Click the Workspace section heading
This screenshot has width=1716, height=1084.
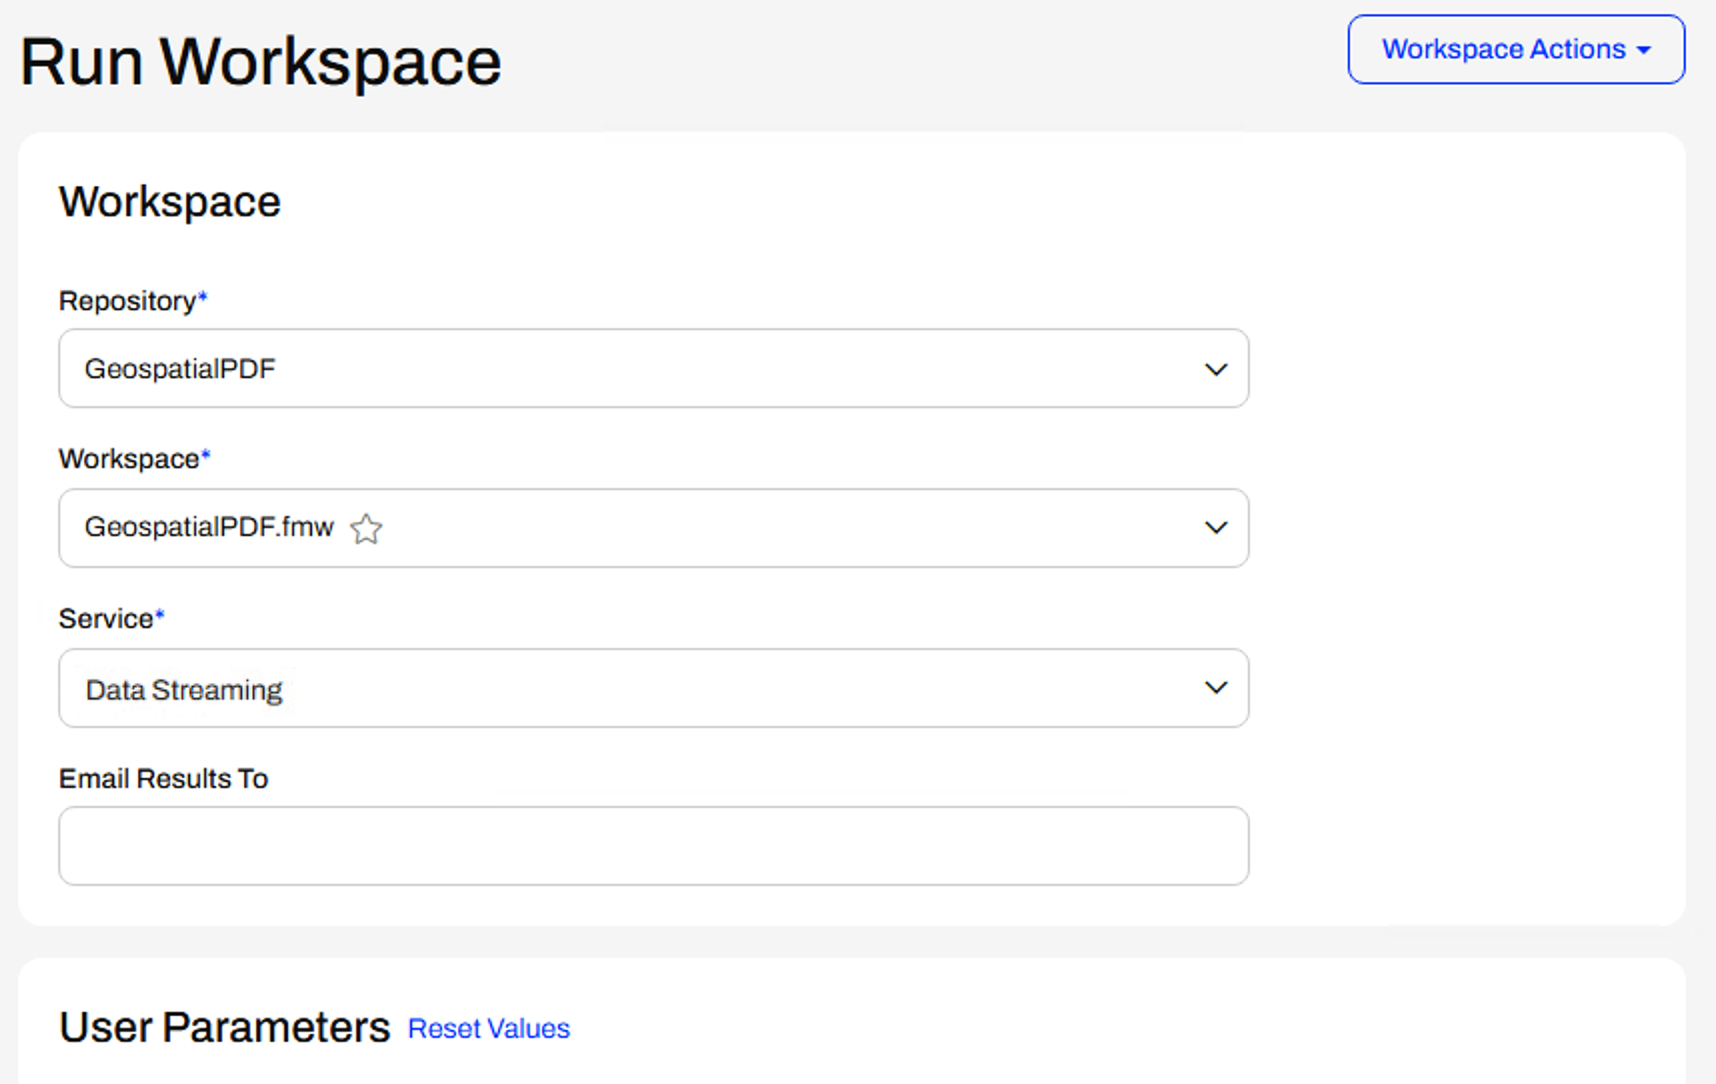pyautogui.click(x=170, y=202)
